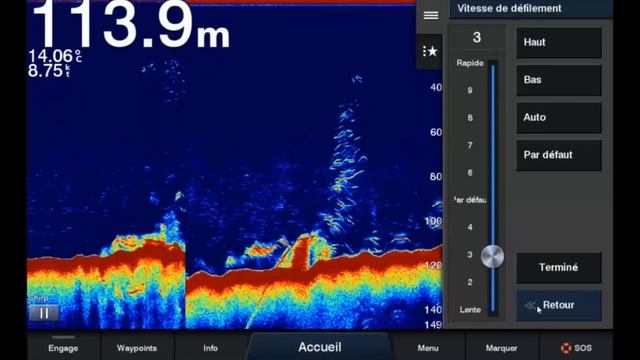
Task: Click the 100 depth scale label
Action: click(x=433, y=221)
